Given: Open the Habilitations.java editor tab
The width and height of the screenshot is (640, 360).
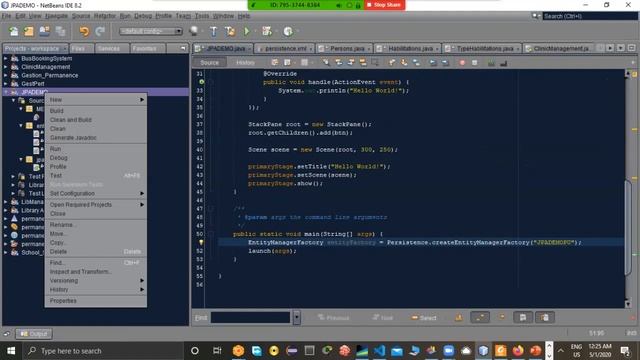Looking at the screenshot, I should coord(408,49).
